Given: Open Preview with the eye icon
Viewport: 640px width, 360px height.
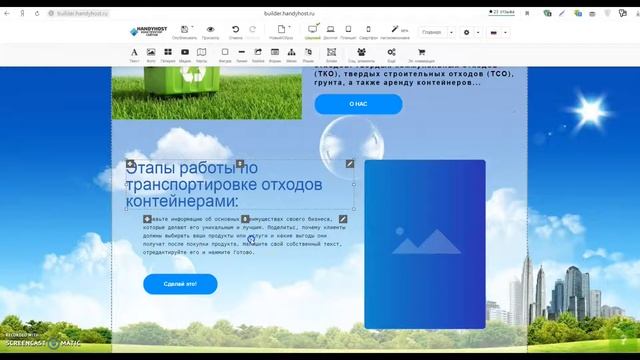Looking at the screenshot, I should click(x=211, y=29).
